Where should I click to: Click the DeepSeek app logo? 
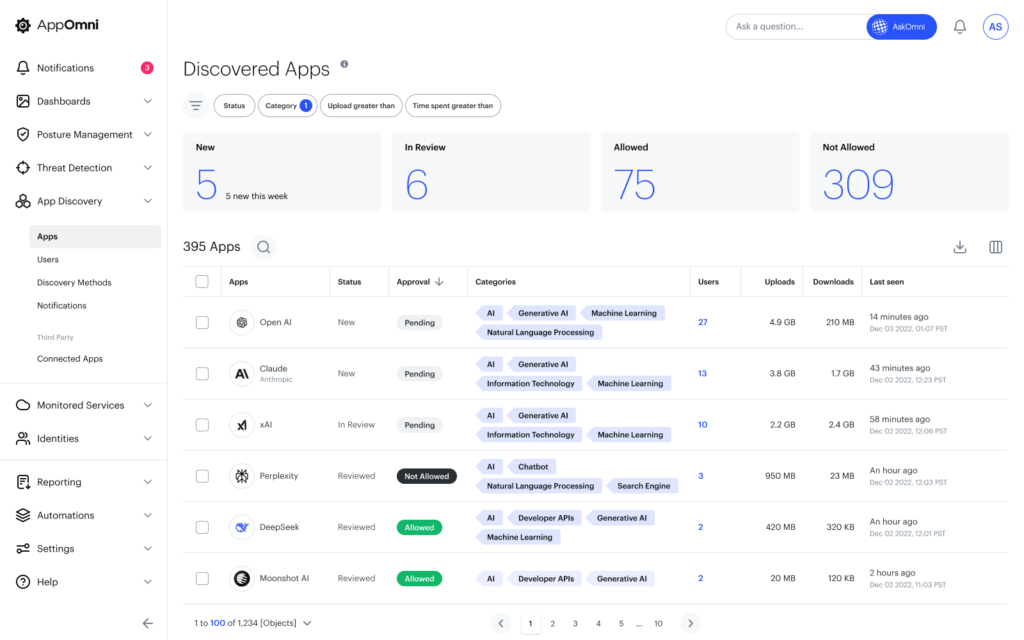242,527
